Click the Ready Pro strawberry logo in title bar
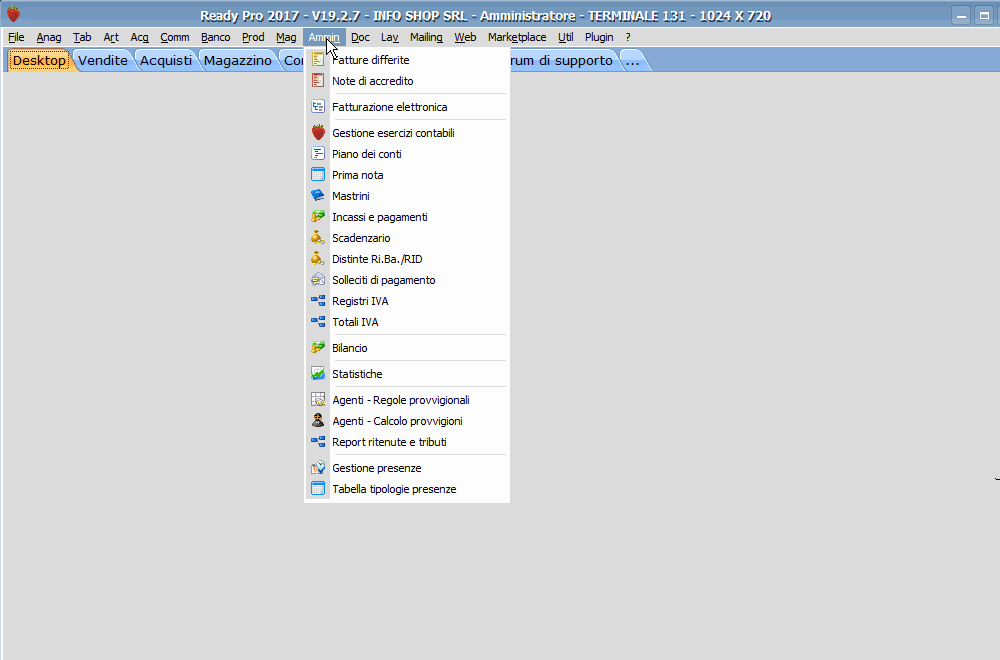The image size is (1000, 660). 13,15
